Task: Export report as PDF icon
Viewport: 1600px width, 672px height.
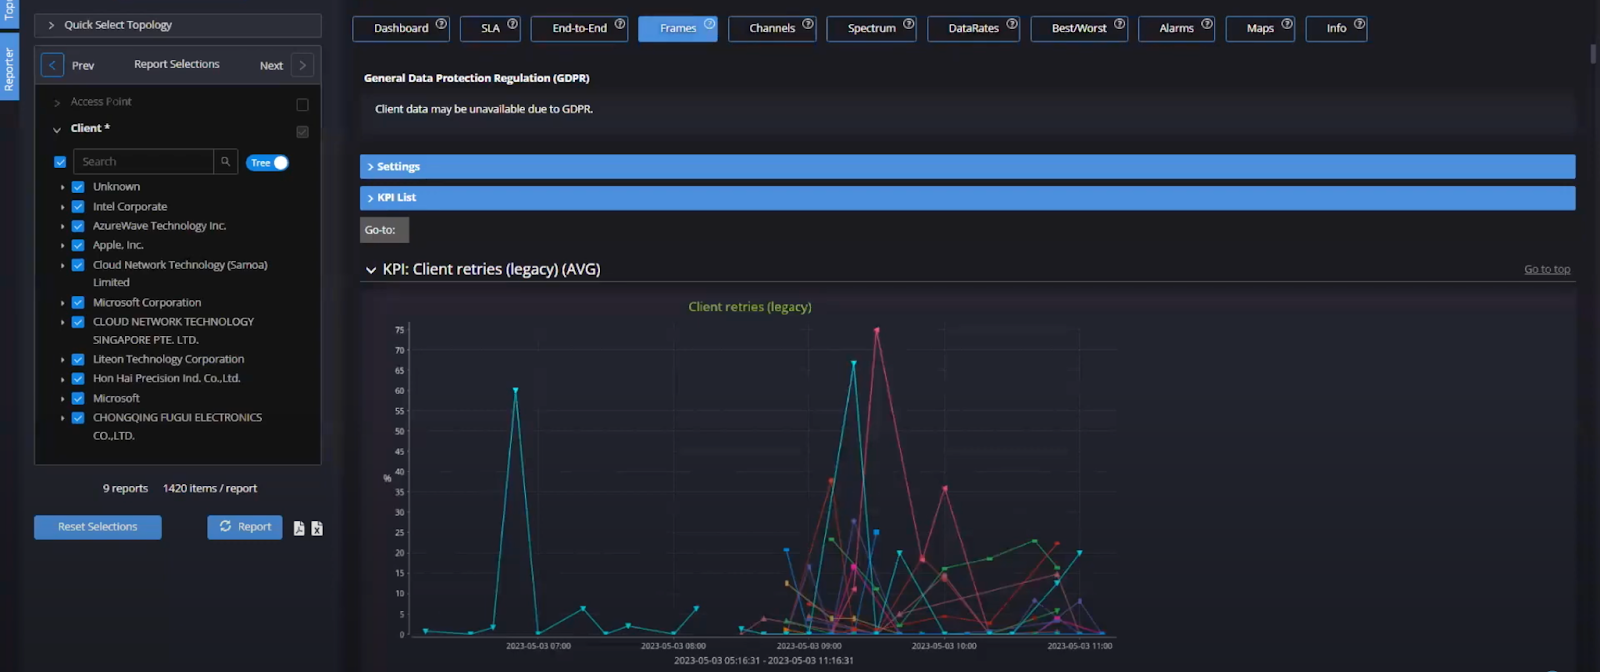Action: tap(299, 528)
